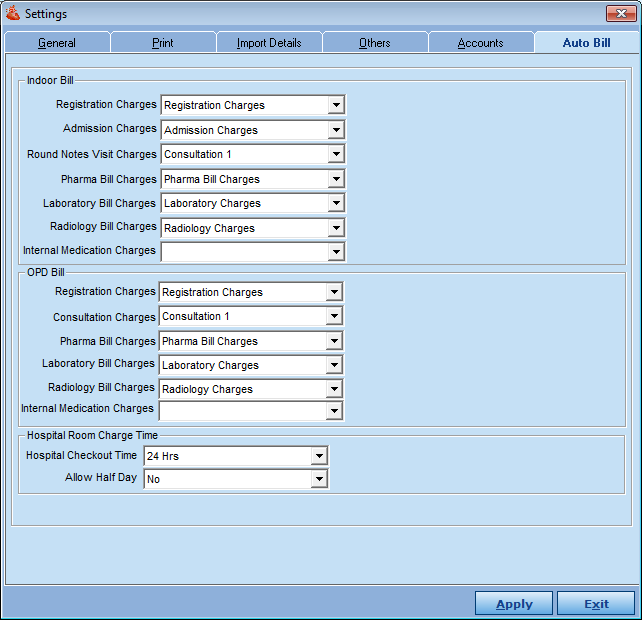Image resolution: width=642 pixels, height=620 pixels.
Task: Open Indoor Bill Pharma Bill Charges dropdown
Action: 336,179
